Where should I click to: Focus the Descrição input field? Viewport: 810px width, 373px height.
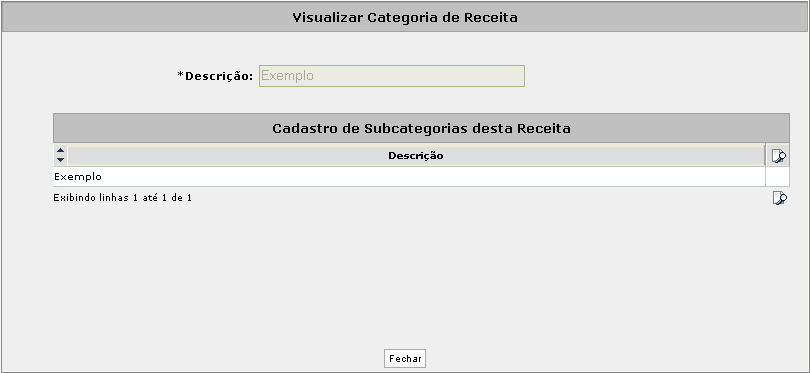[x=392, y=75]
